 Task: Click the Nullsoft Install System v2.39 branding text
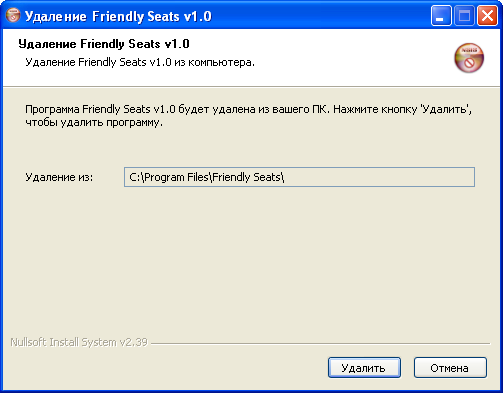[x=79, y=342]
